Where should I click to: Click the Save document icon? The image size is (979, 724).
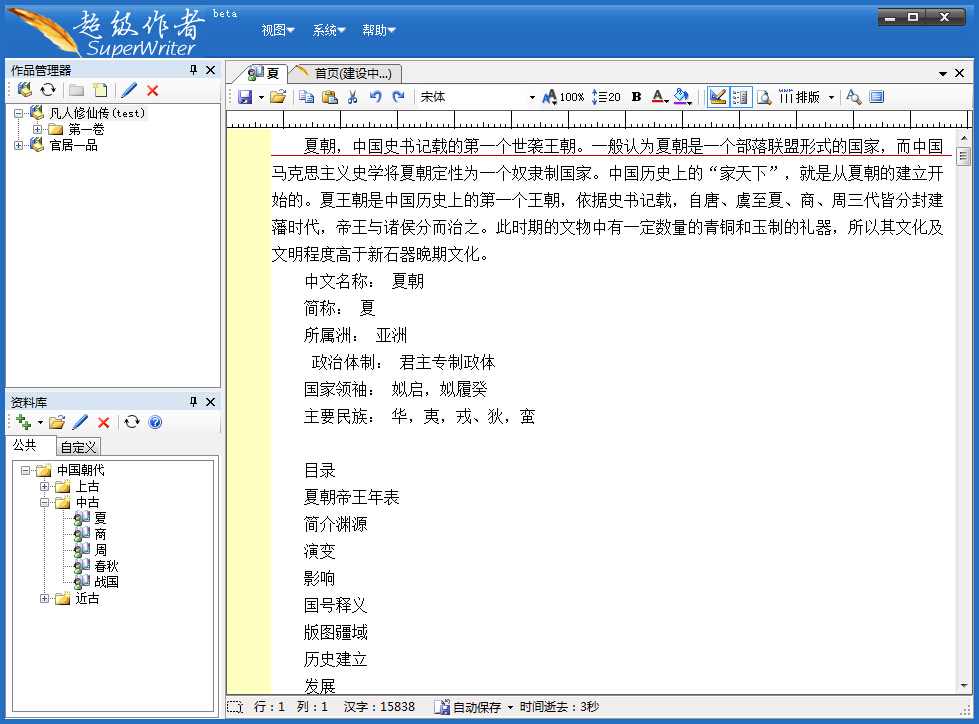tap(245, 96)
